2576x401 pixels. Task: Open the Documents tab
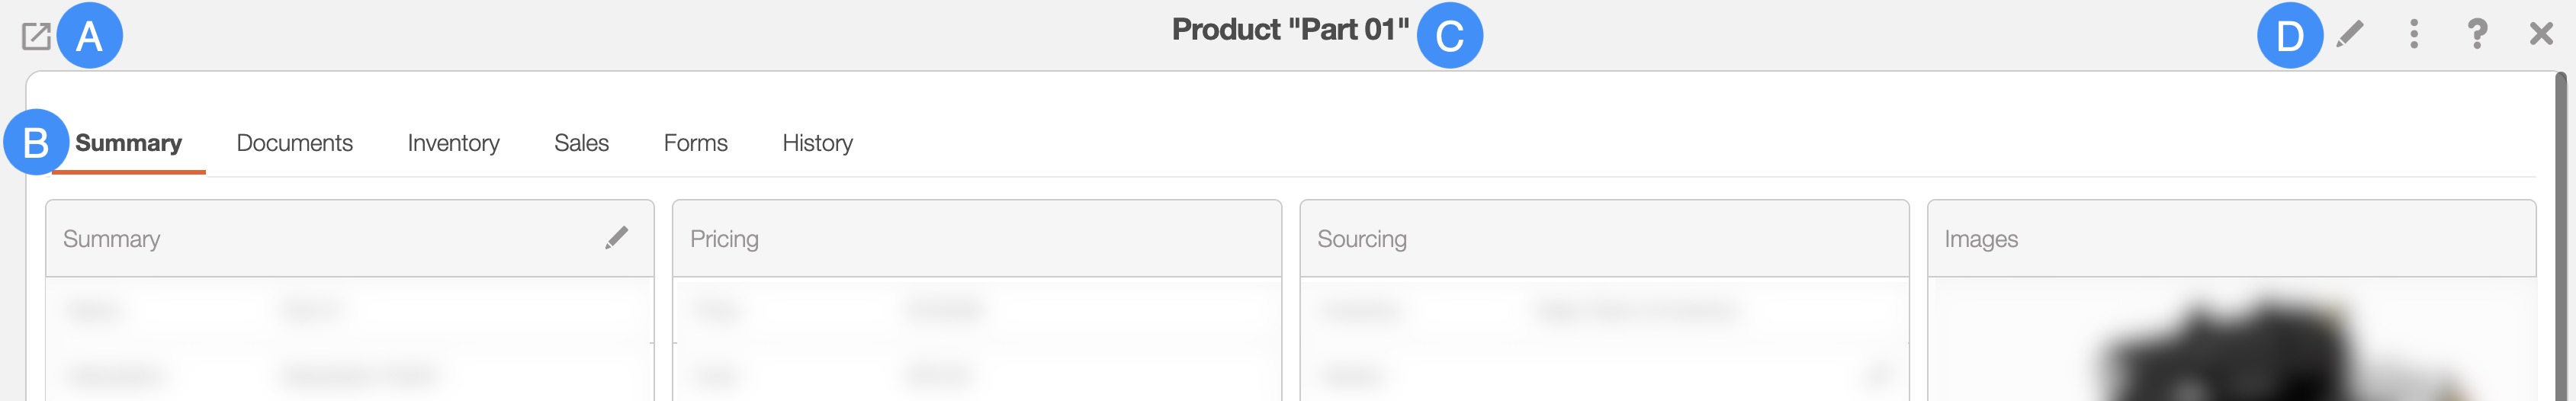point(294,143)
